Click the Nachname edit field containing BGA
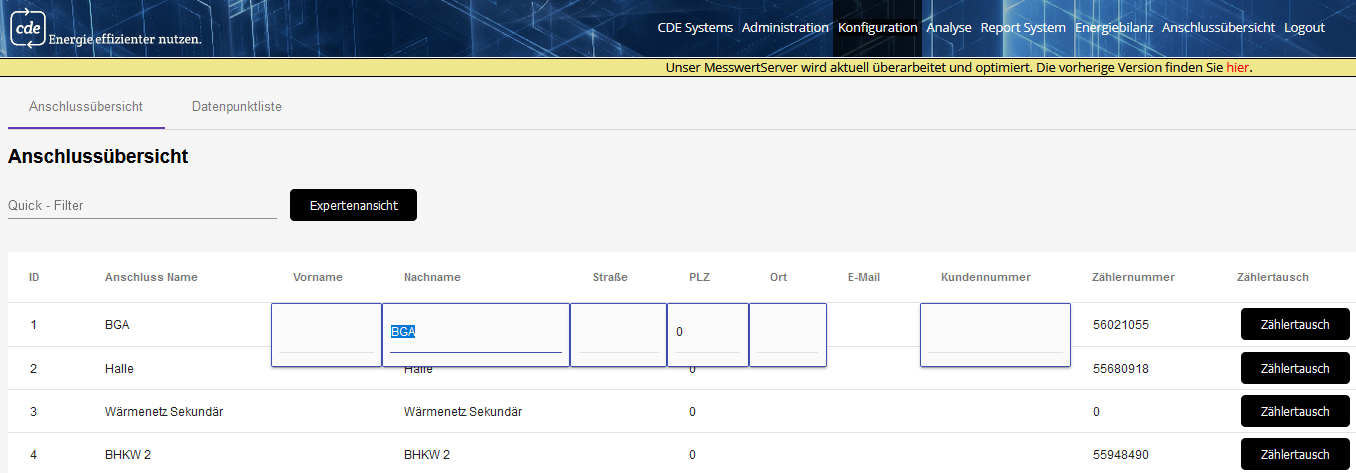Viewport: 1356px width, 473px height. (475, 333)
